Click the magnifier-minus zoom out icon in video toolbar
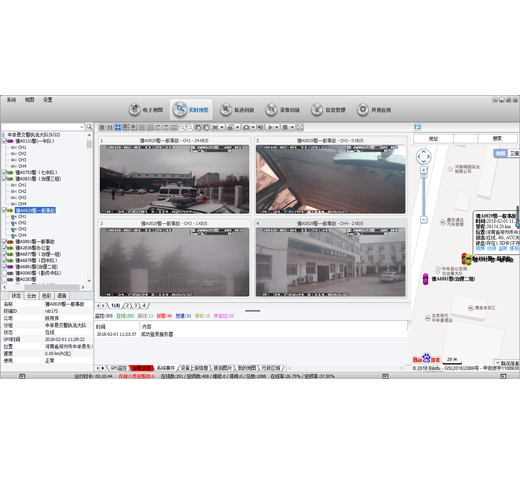The height and width of the screenshot is (480, 520). 190,127
